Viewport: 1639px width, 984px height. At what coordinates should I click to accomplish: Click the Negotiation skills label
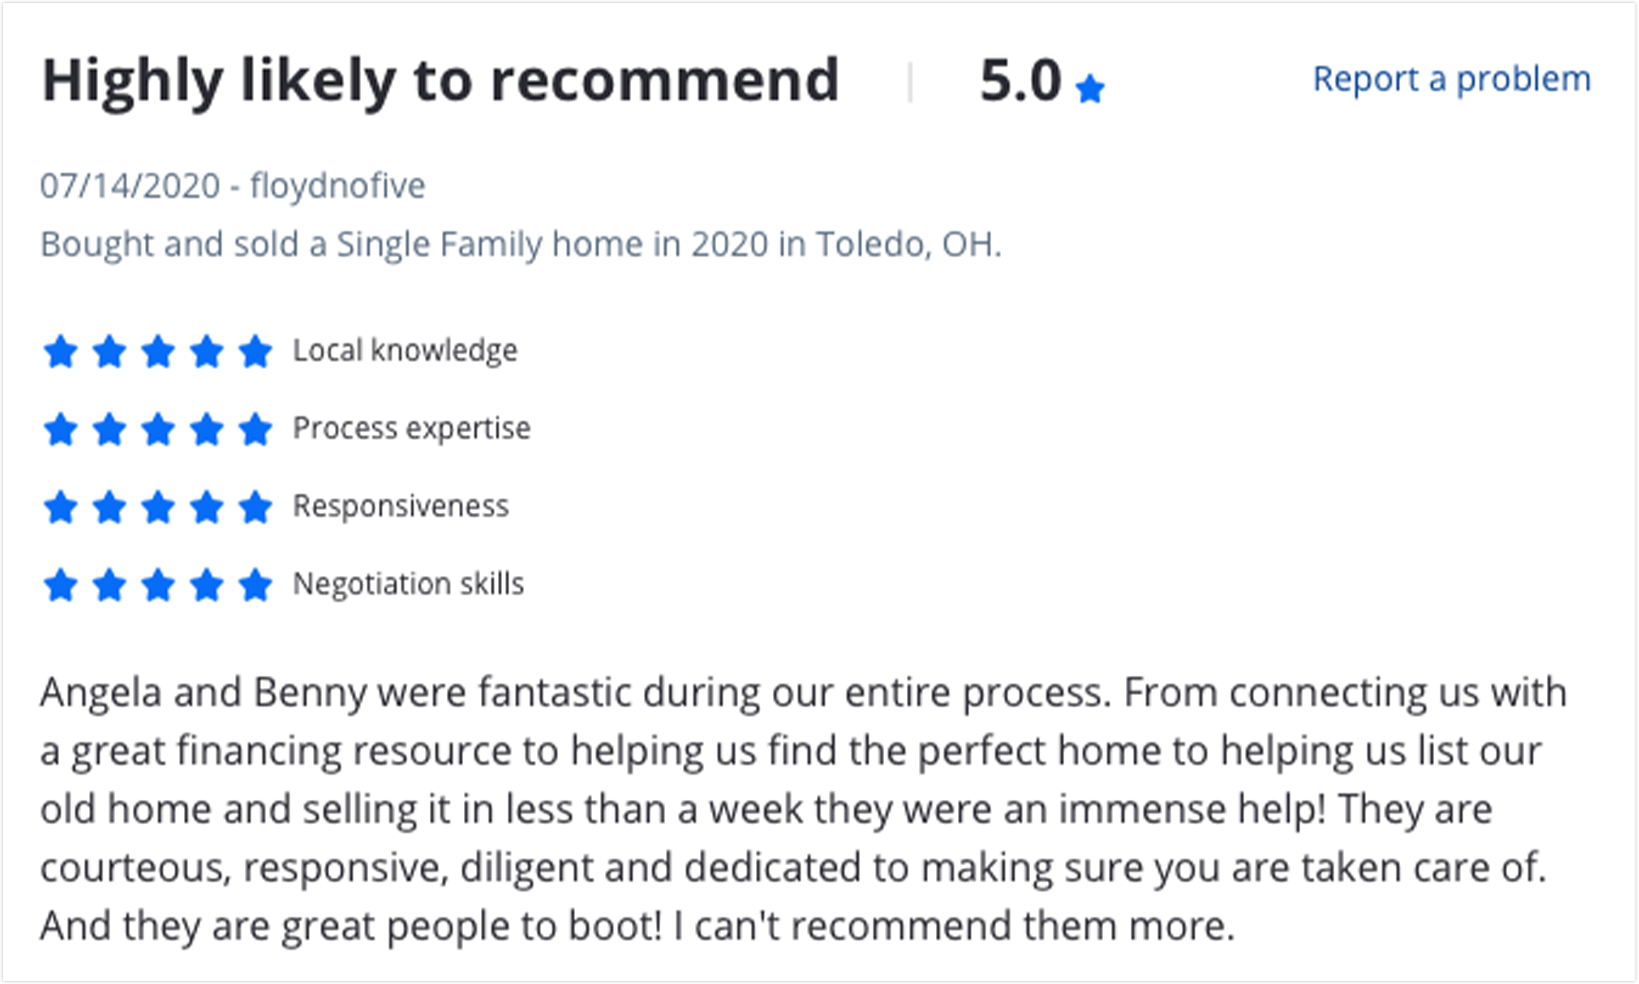(408, 584)
